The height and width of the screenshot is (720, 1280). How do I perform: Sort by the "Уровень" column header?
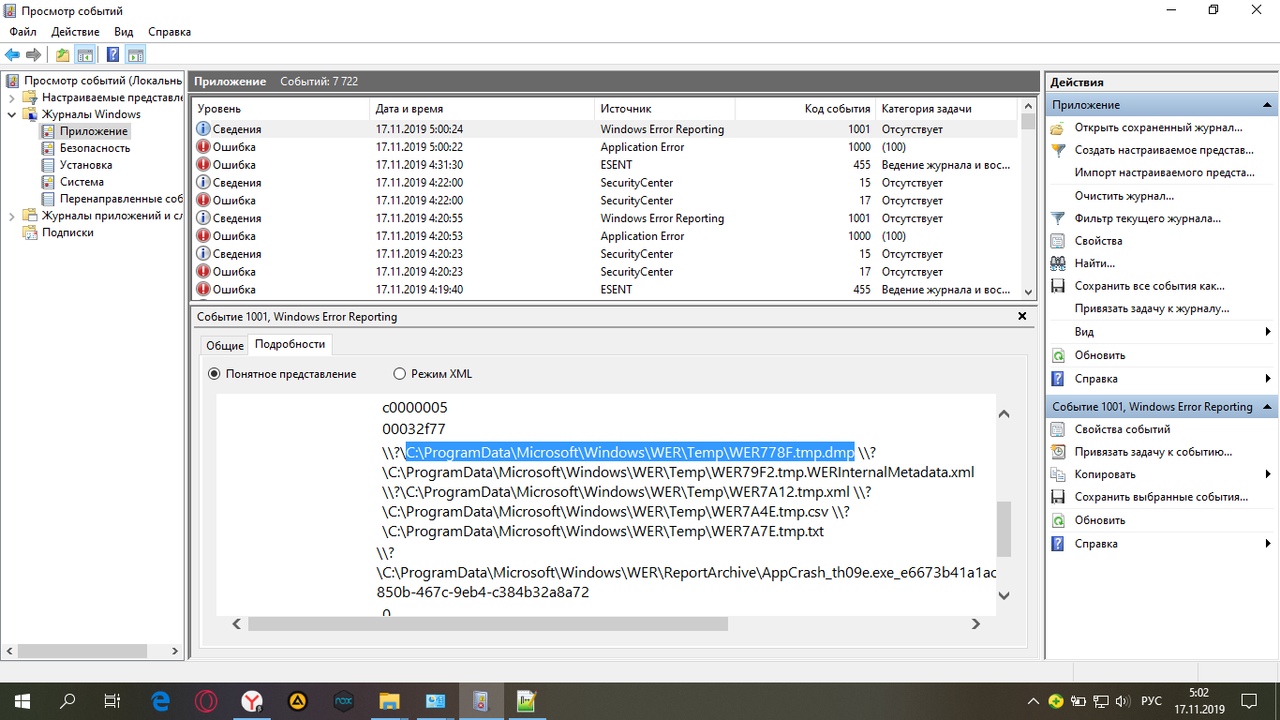(282, 109)
